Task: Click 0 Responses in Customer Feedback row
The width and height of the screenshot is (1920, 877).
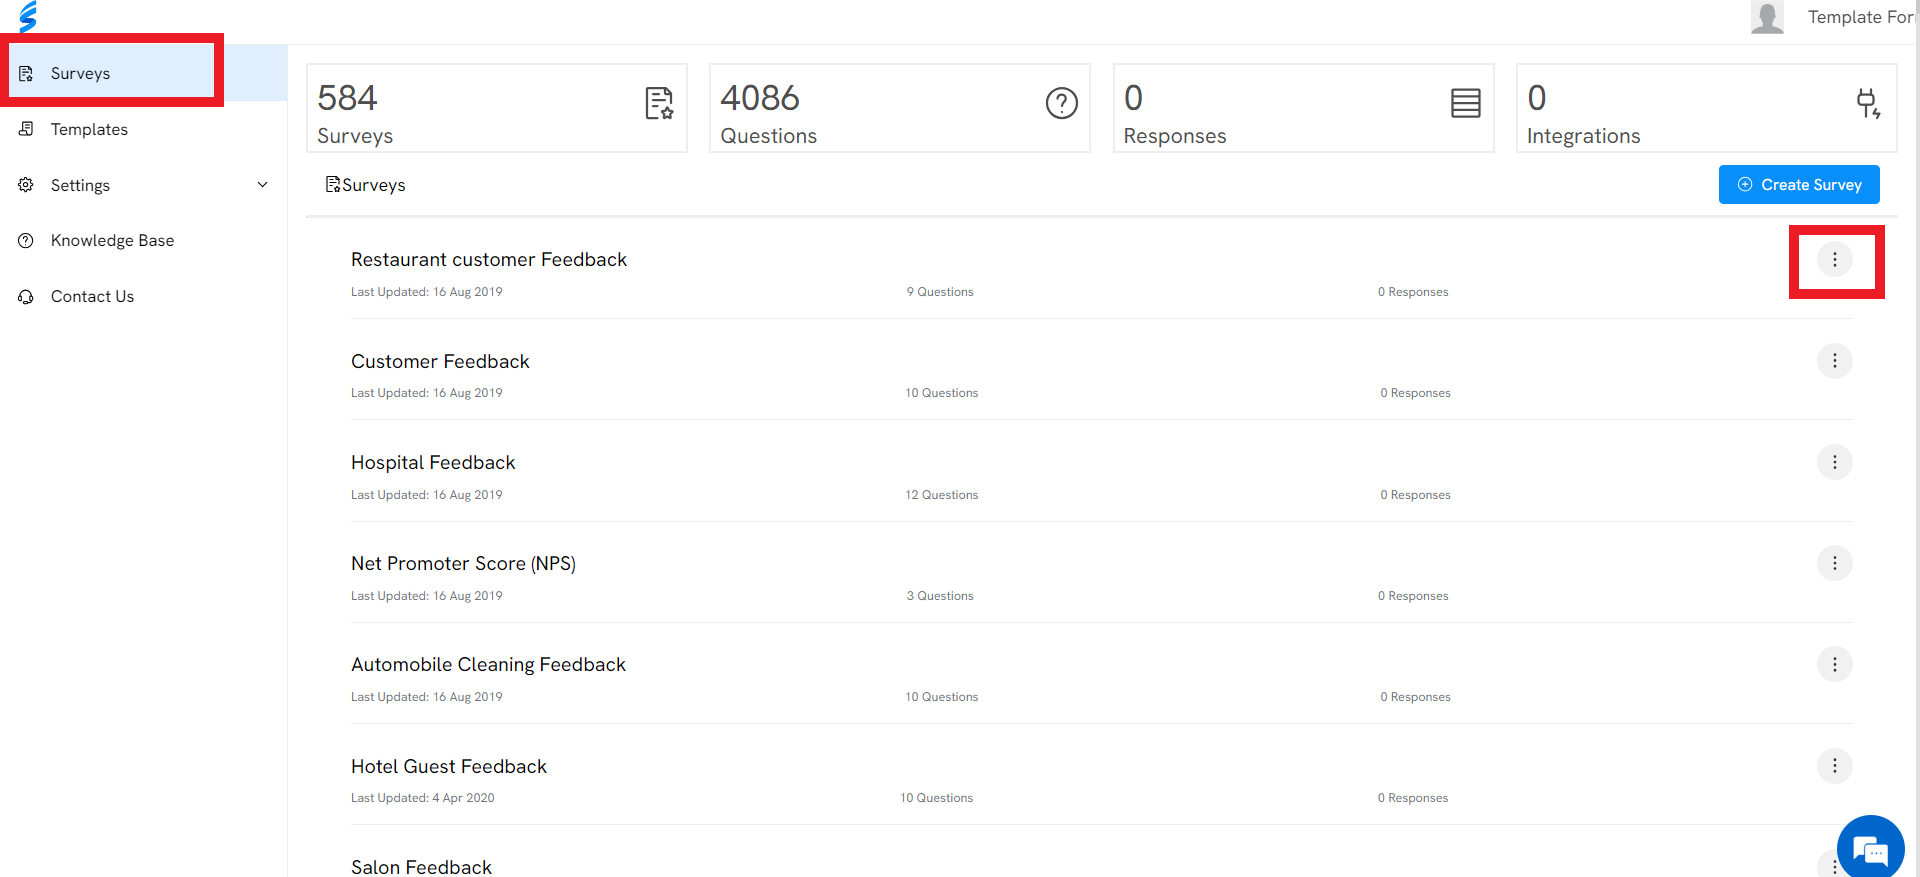Action: 1415,393
